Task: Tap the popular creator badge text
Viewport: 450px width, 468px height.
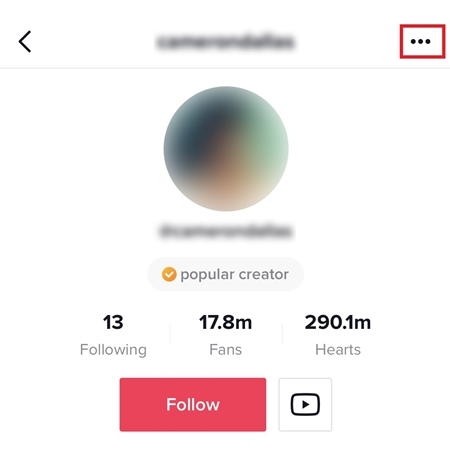Action: pyautogui.click(x=234, y=274)
